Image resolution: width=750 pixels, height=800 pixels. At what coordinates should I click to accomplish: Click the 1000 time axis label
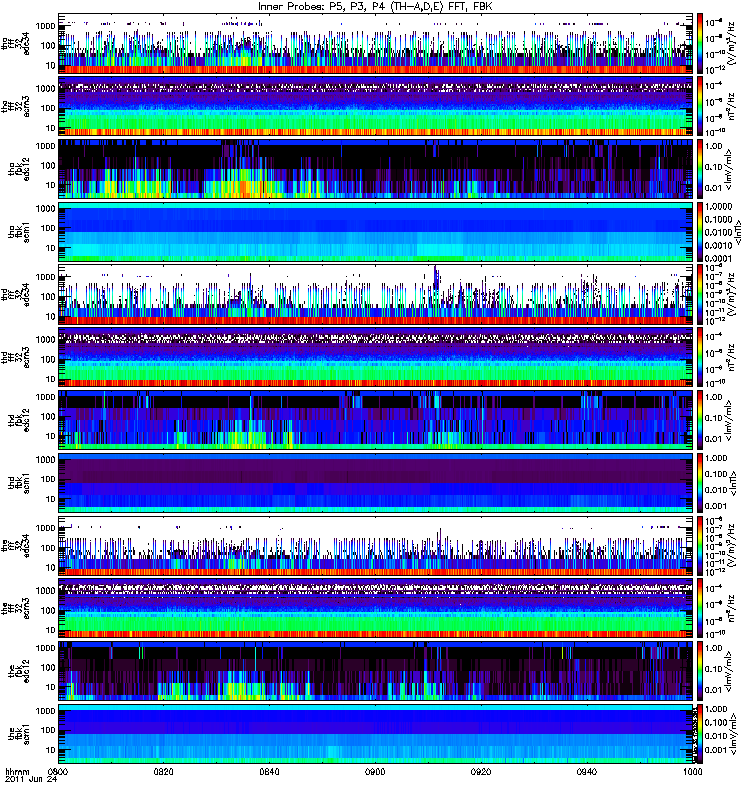pyautogui.click(x=692, y=771)
